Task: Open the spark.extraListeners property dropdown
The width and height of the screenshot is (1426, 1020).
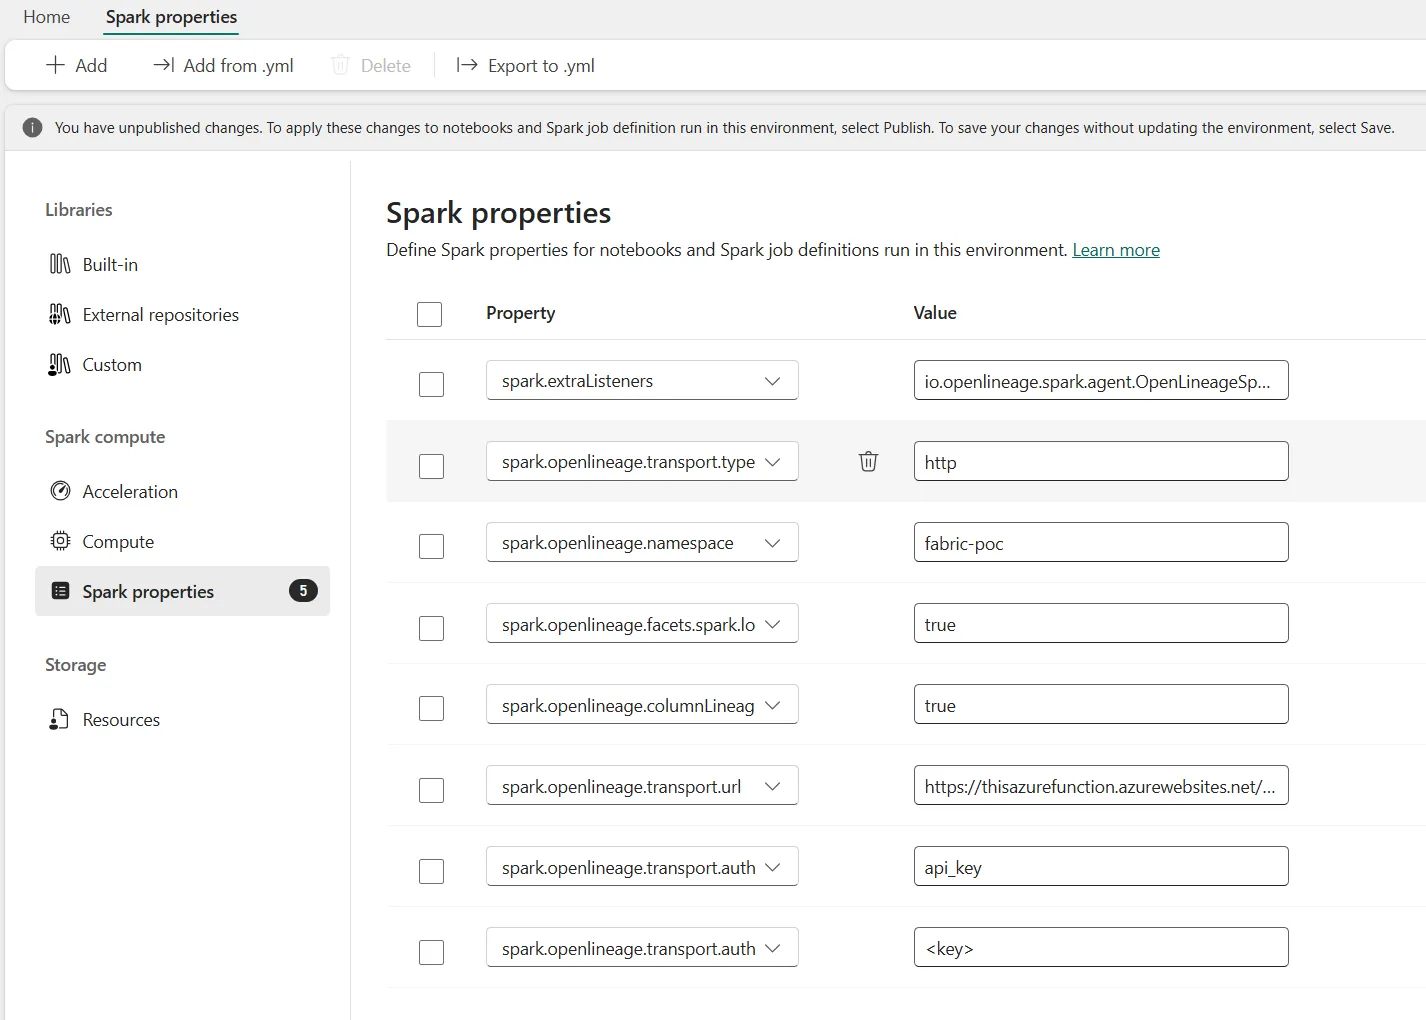Action: pyautogui.click(x=642, y=380)
